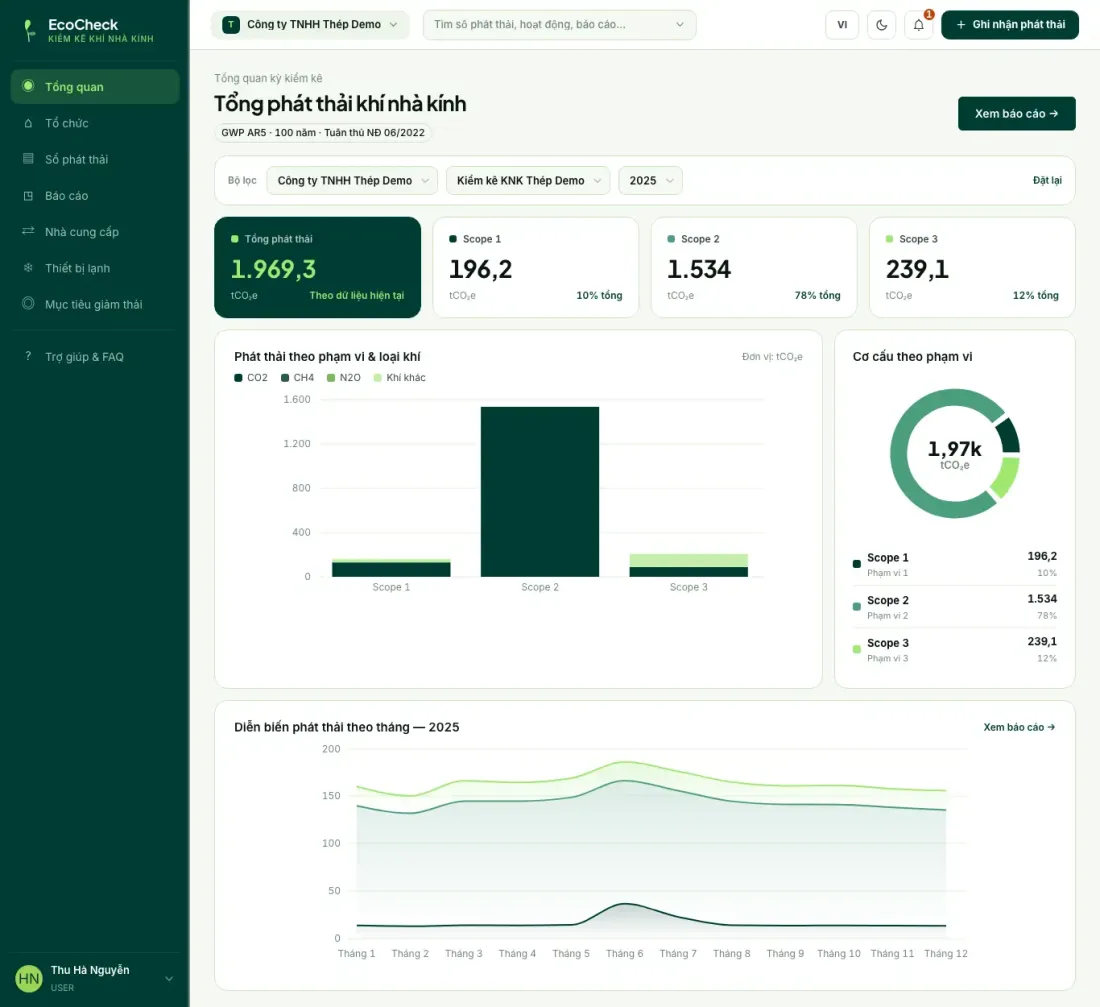Click Xem báo cáo link in monthly chart
The height and width of the screenshot is (1007, 1100).
tap(1019, 727)
